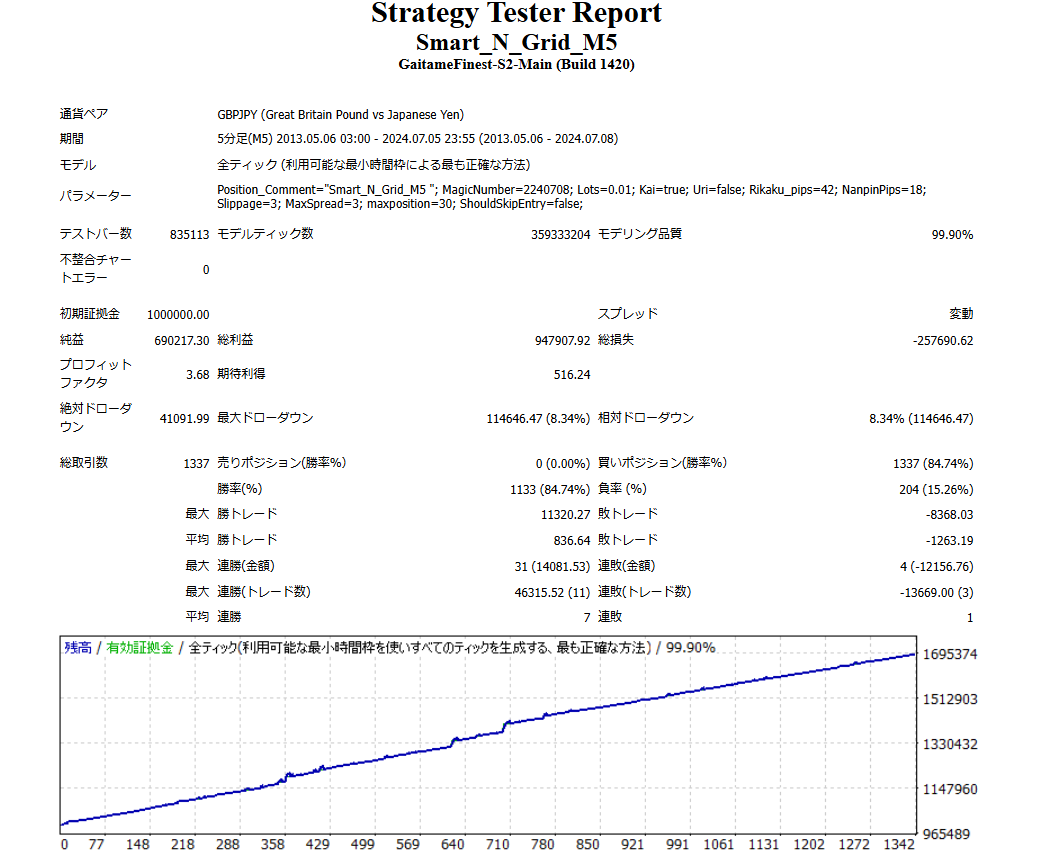Click long positions value 1337 (84.74%)

(933, 463)
